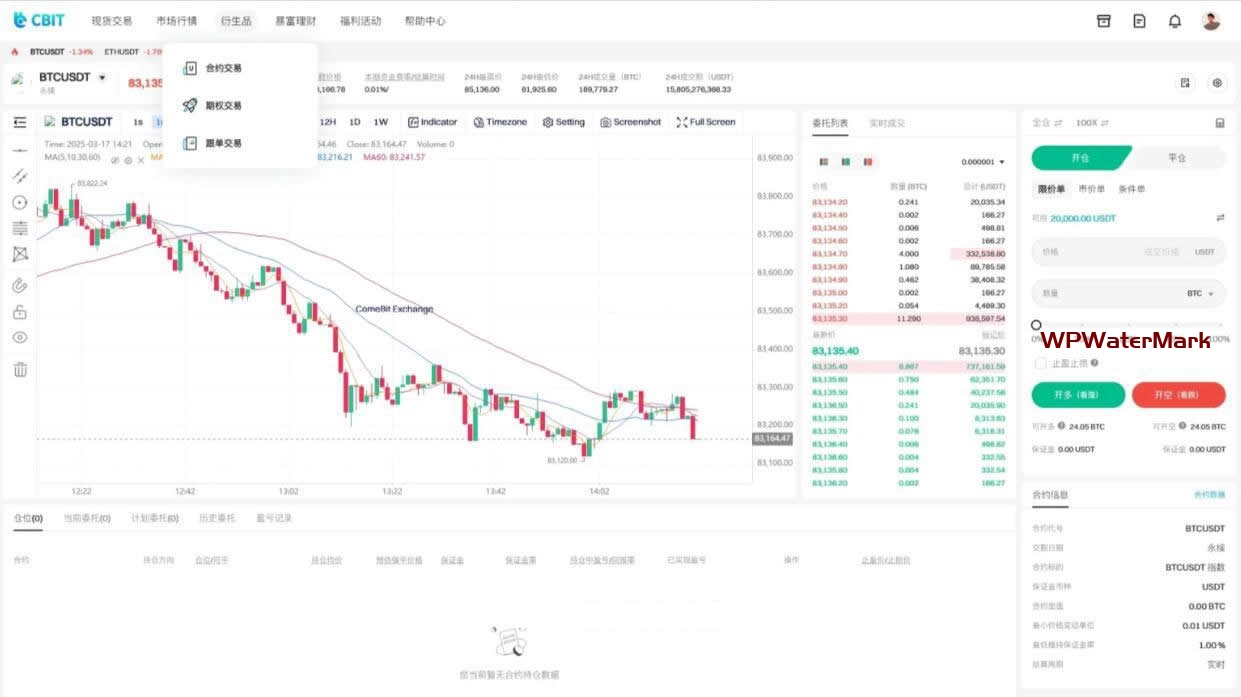This screenshot has width=1241, height=697.
Task: Enter Full Screen chart mode
Action: click(x=706, y=122)
